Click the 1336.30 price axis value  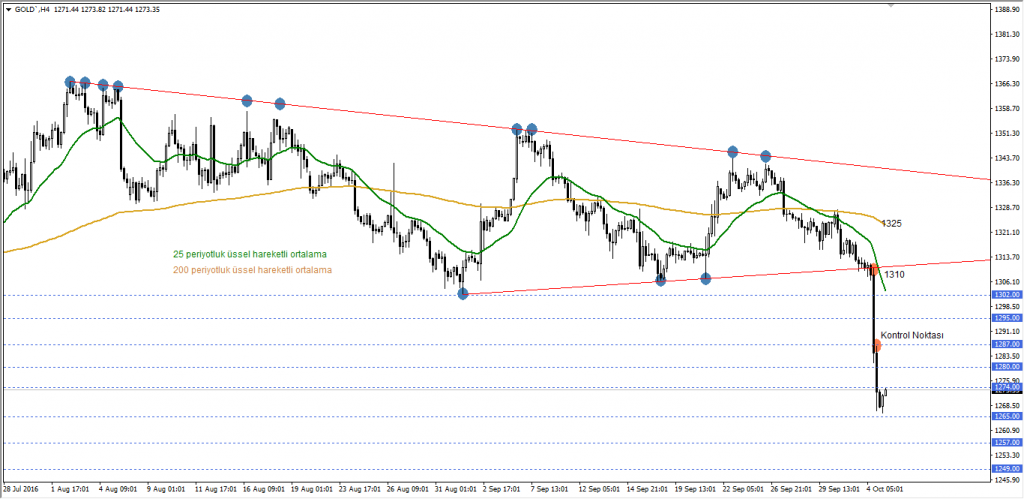[x=1008, y=183]
